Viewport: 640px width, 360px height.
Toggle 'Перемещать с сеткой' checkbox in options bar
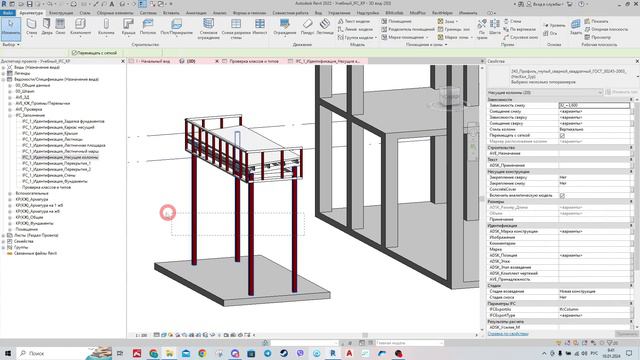(x=74, y=53)
